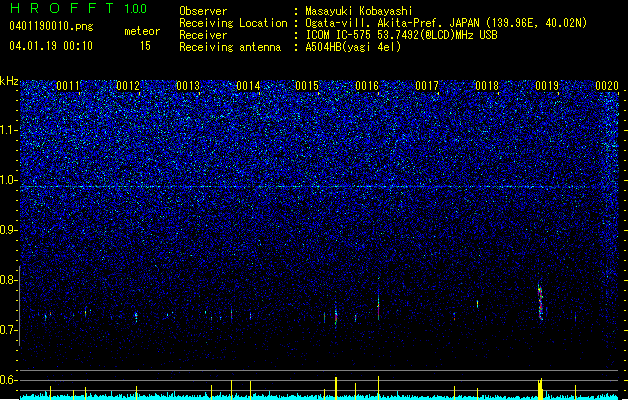Click the gray vertical bar beside the 0.7 kHz label
Image resolution: width=629 pixels, height=400 pixels.
tap(19, 305)
